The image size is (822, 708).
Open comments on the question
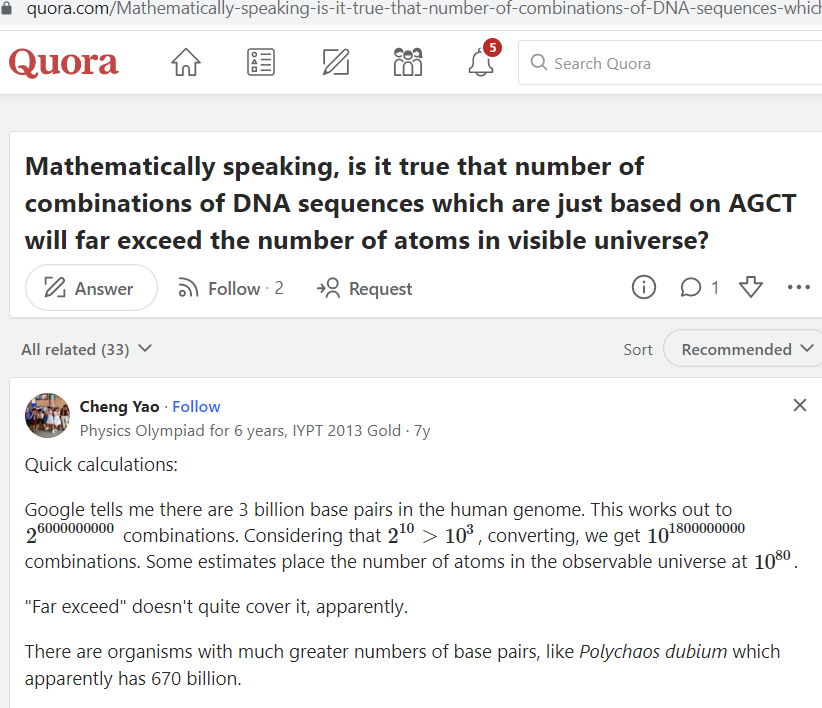699,288
